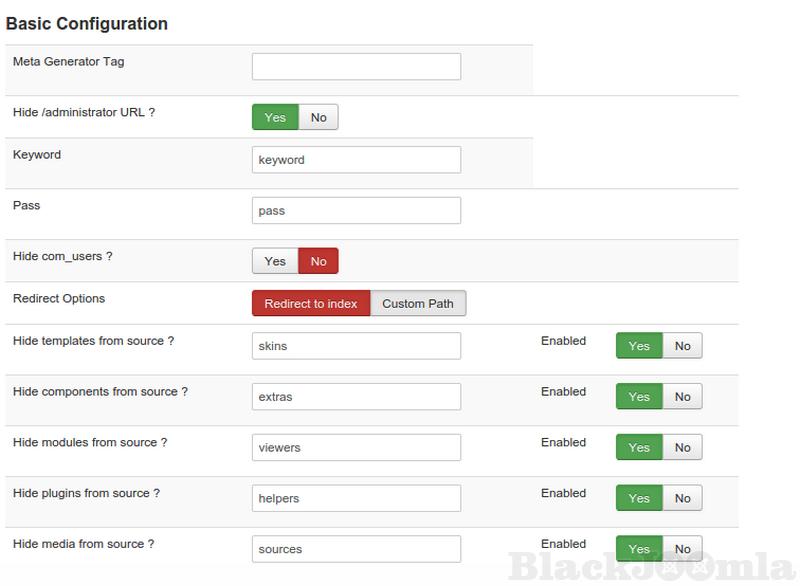
Task: Click into the Pass input field
Action: click(x=356, y=211)
